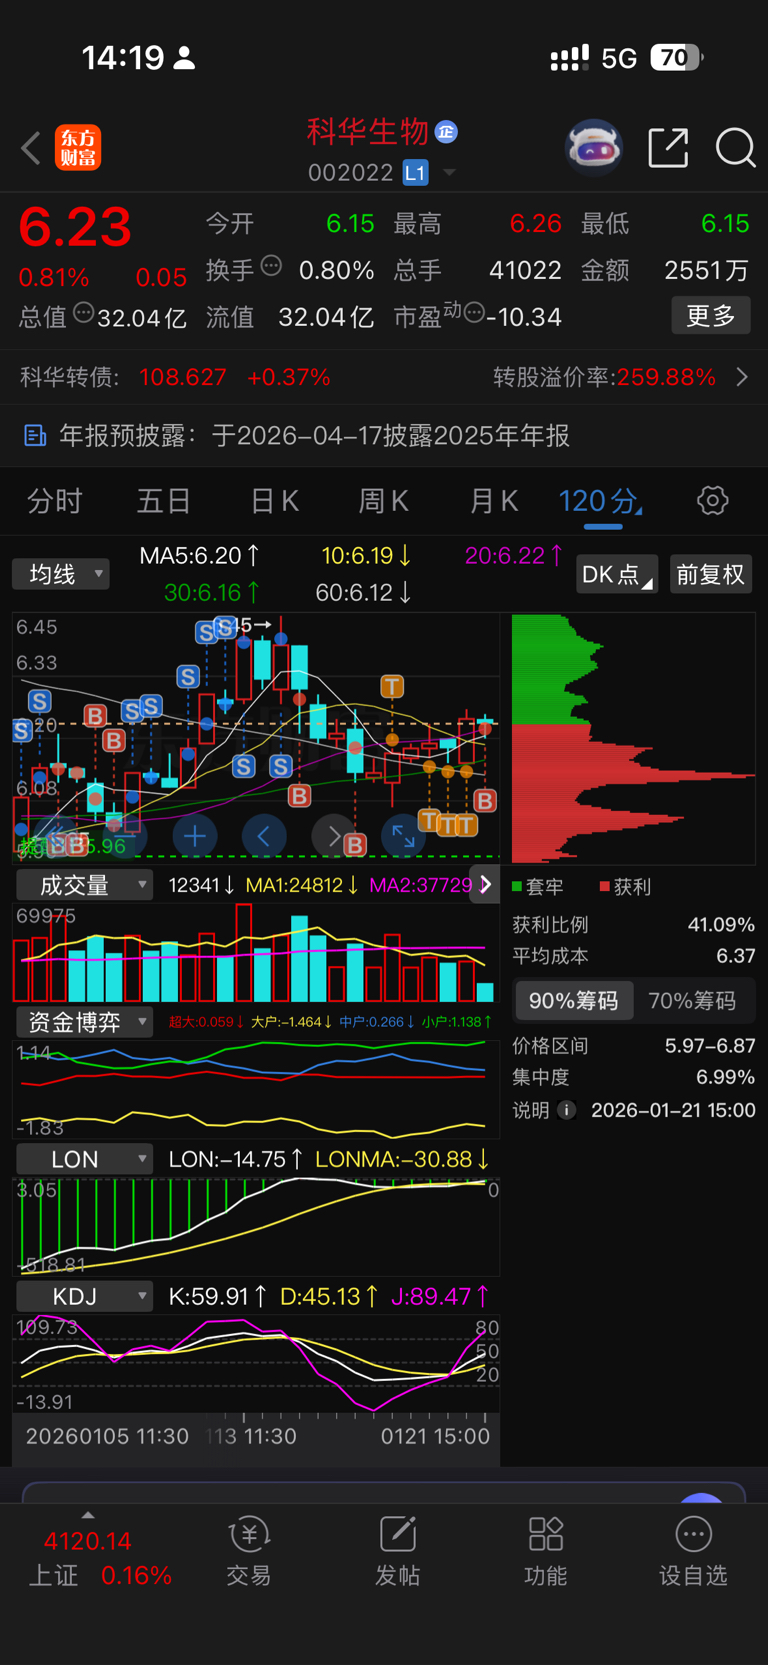The image size is (769, 1665).
Task: Tap the 获利比例 41.09% value
Action: (720, 924)
